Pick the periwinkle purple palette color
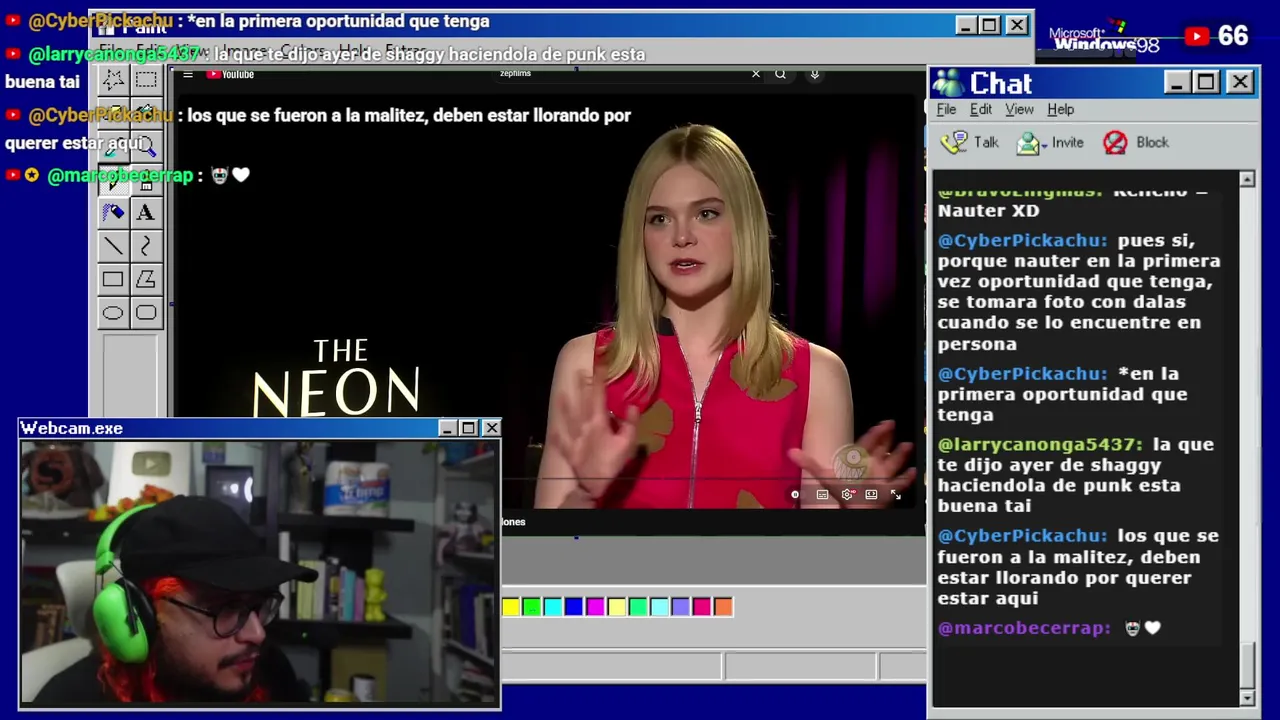The image size is (1280, 720). pyautogui.click(x=681, y=606)
